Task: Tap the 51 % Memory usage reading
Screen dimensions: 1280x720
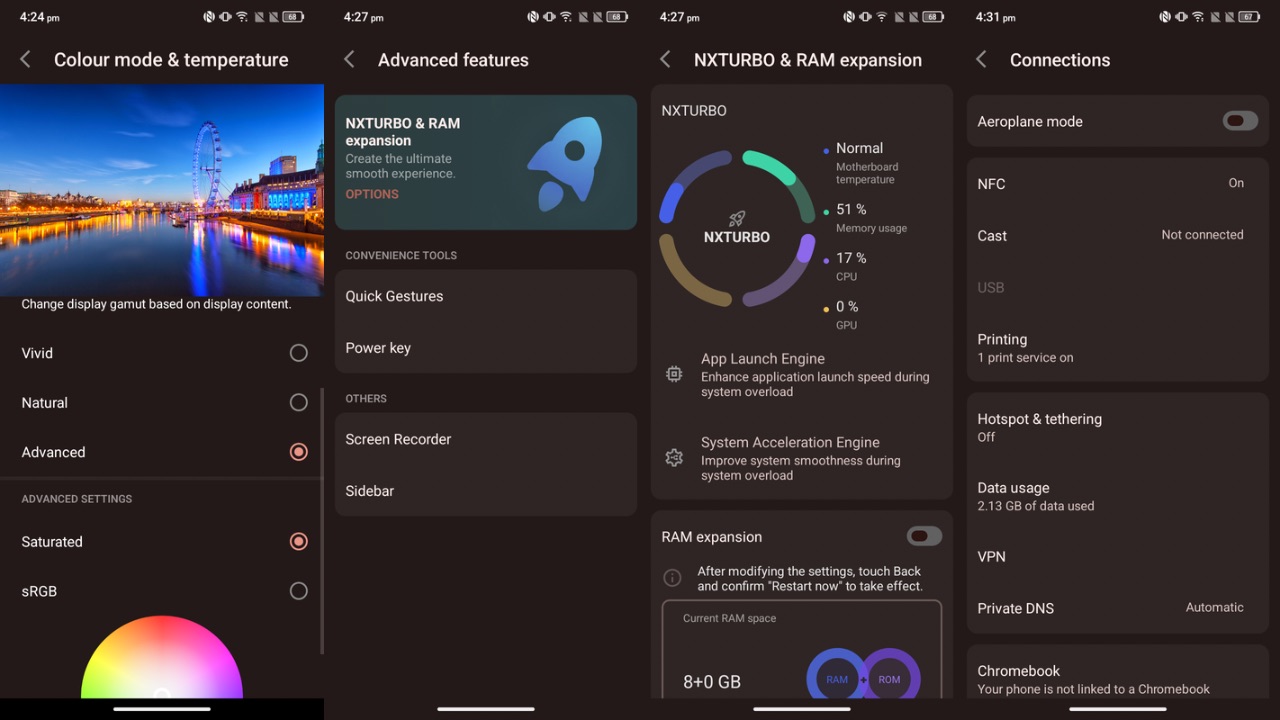Action: 872,218
